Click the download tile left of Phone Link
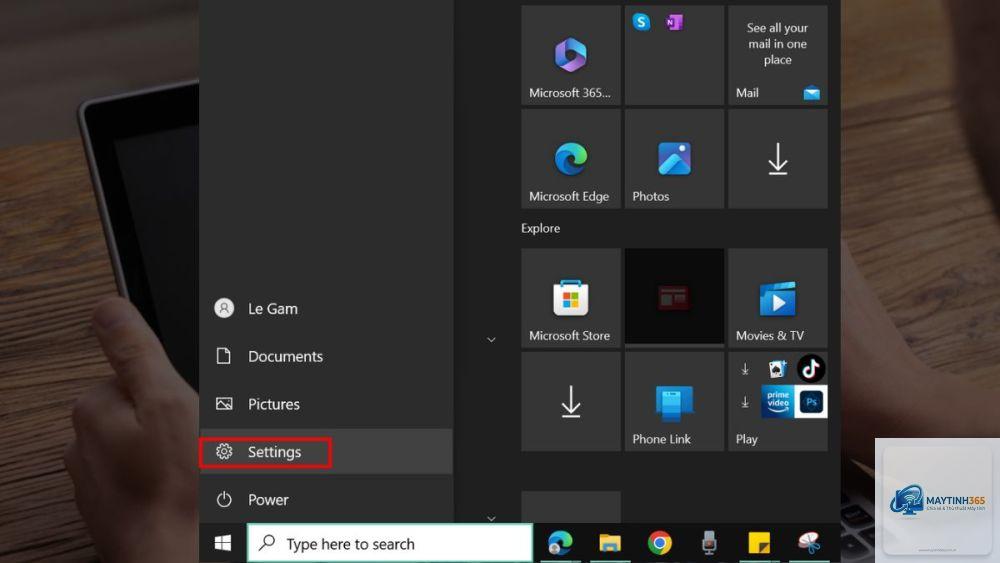The image size is (1000, 563). (x=571, y=402)
